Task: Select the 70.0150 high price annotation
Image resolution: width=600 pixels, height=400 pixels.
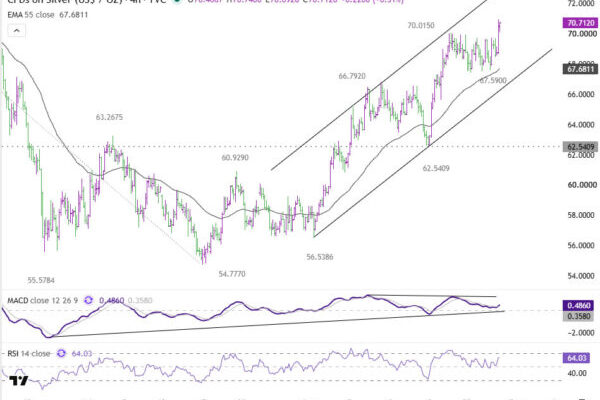Action: coord(421,26)
